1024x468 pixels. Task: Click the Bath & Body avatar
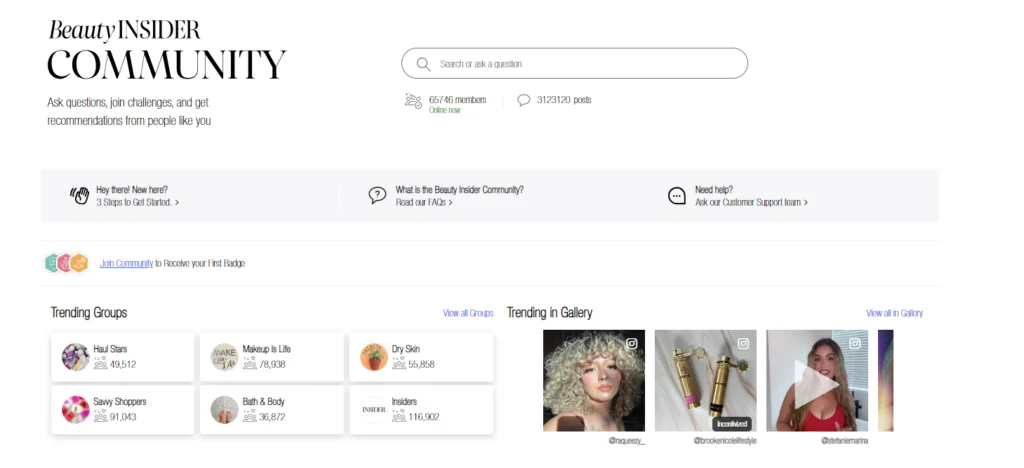click(x=225, y=410)
